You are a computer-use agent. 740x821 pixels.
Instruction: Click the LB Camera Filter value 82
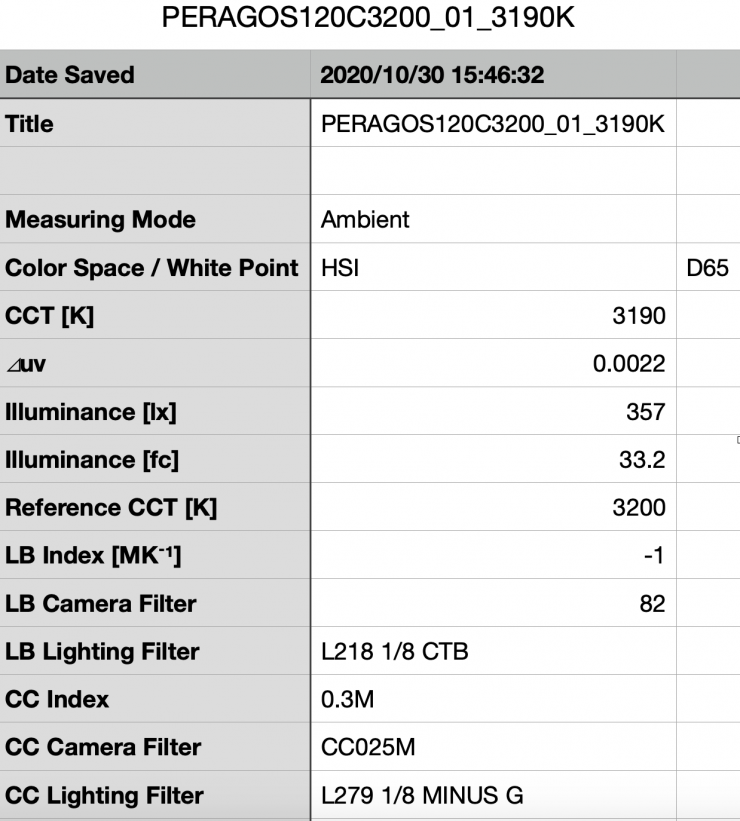coord(493,603)
